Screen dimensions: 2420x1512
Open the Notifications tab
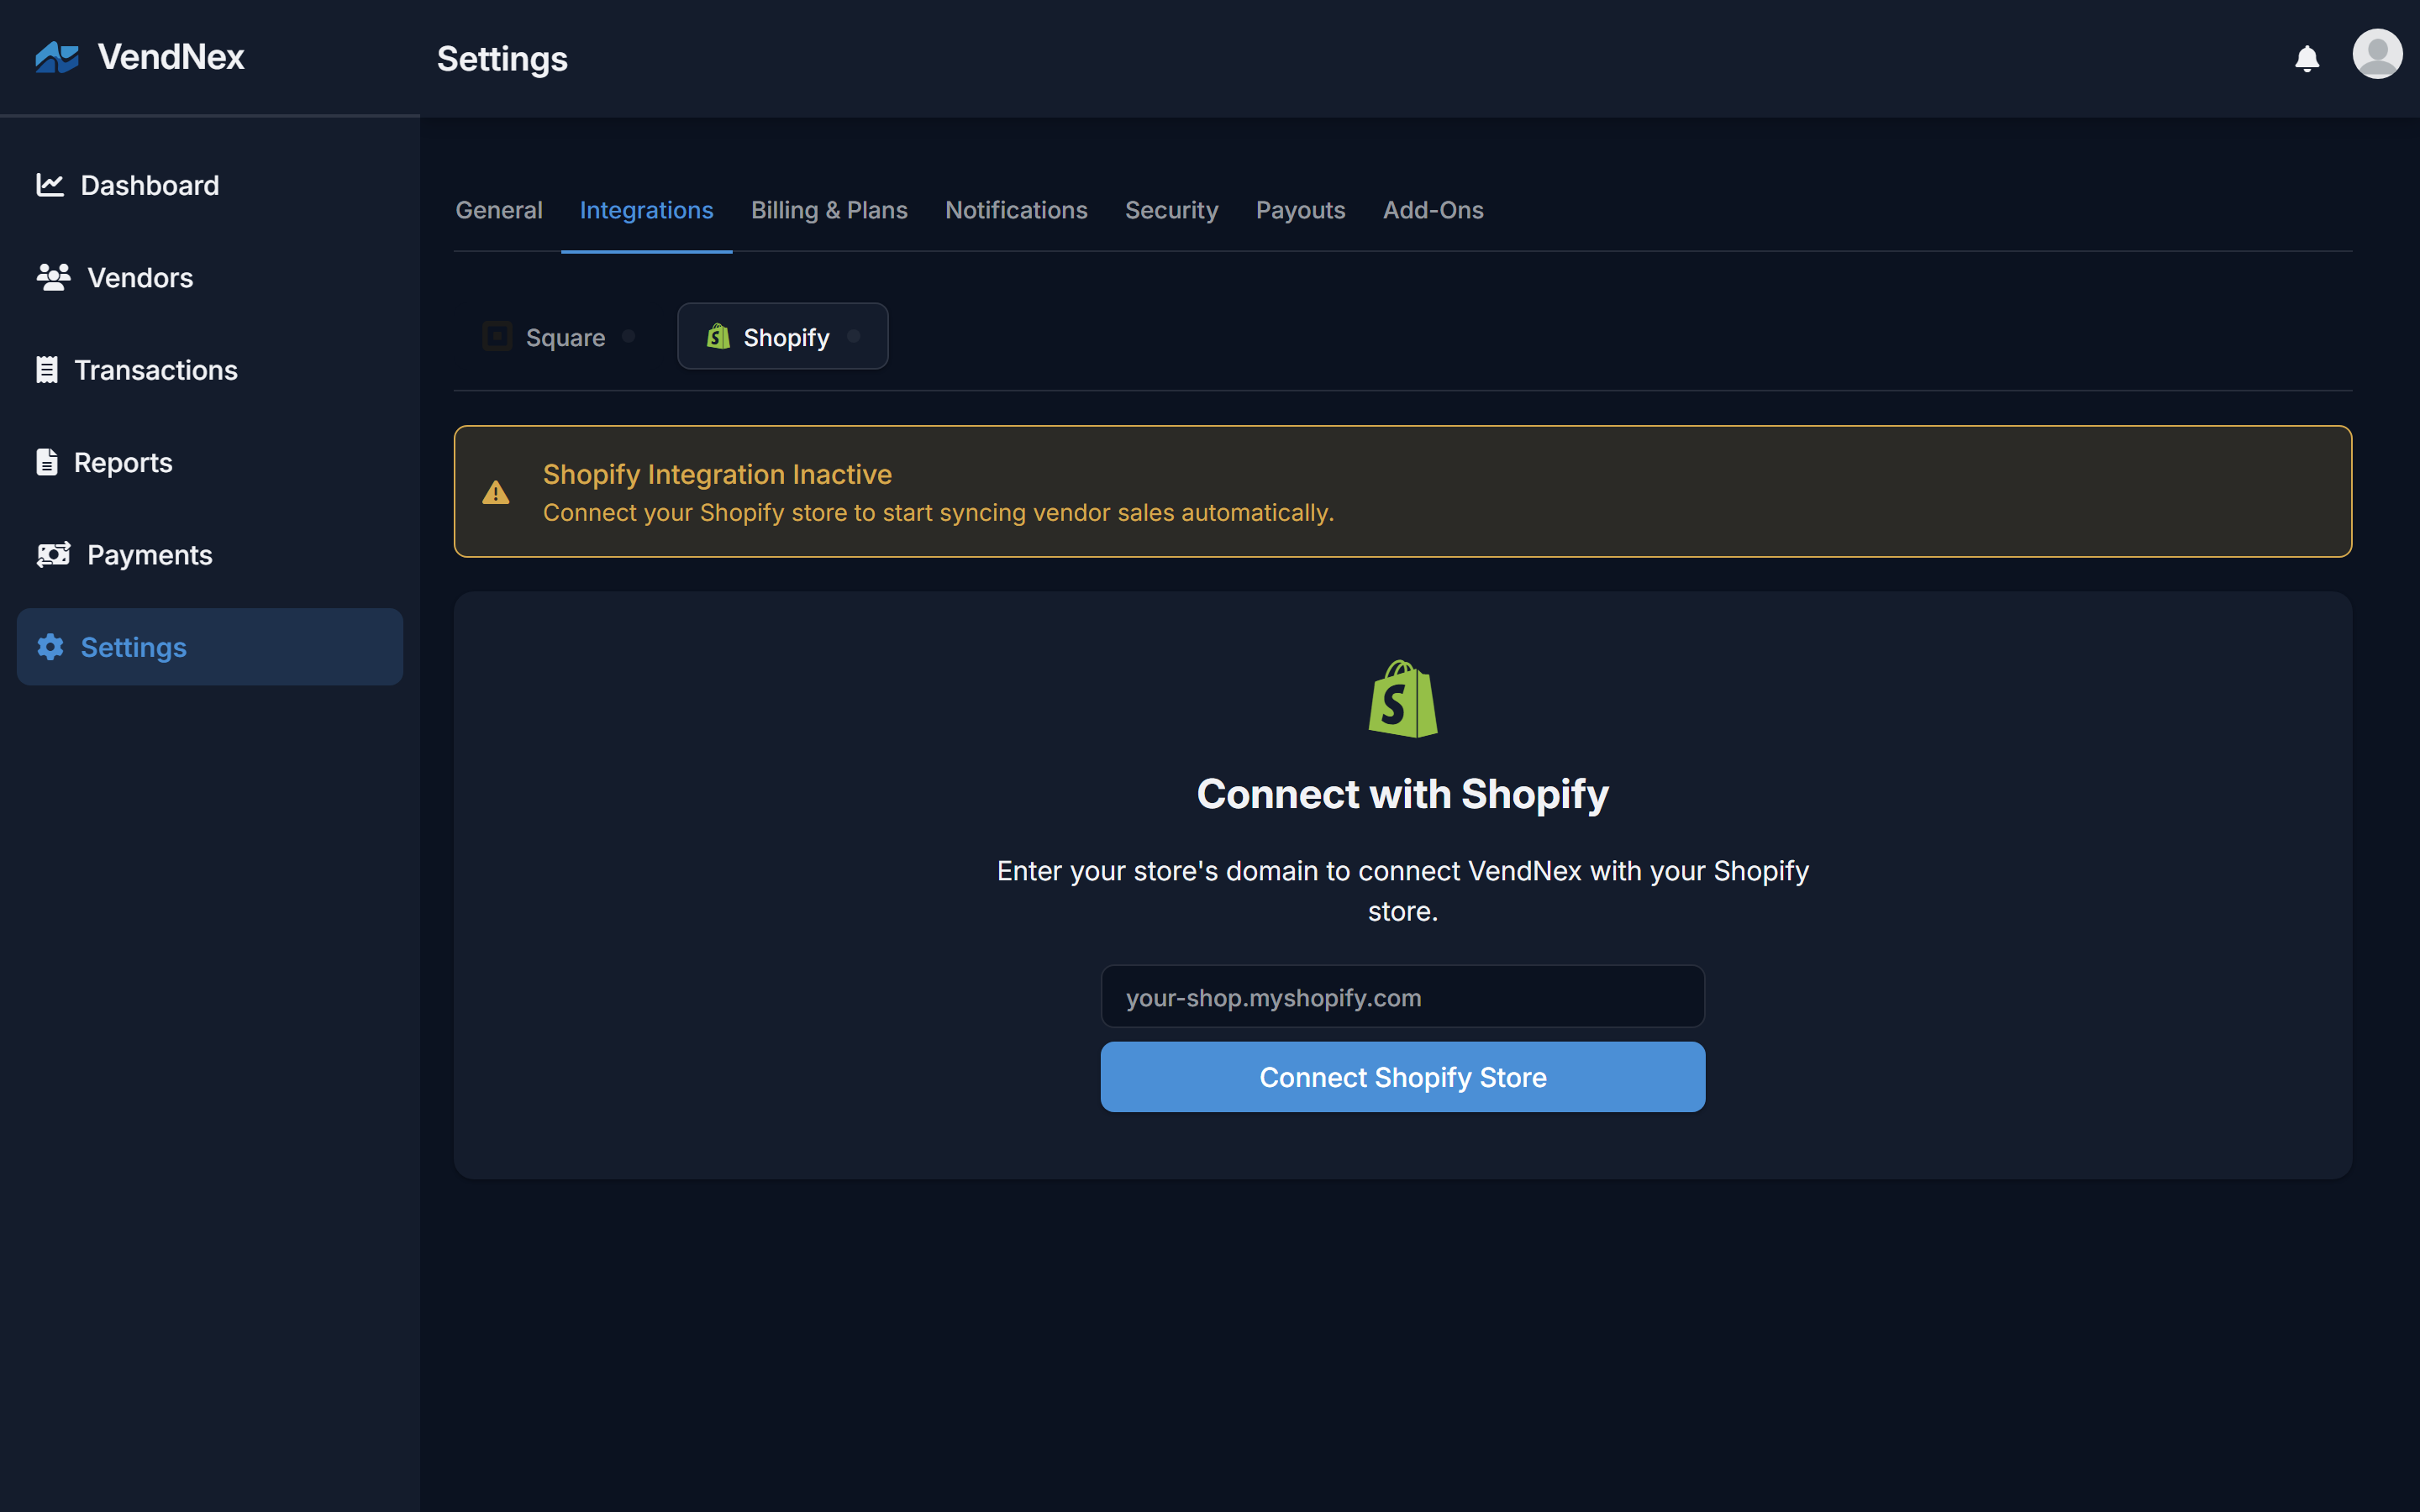[1016, 210]
